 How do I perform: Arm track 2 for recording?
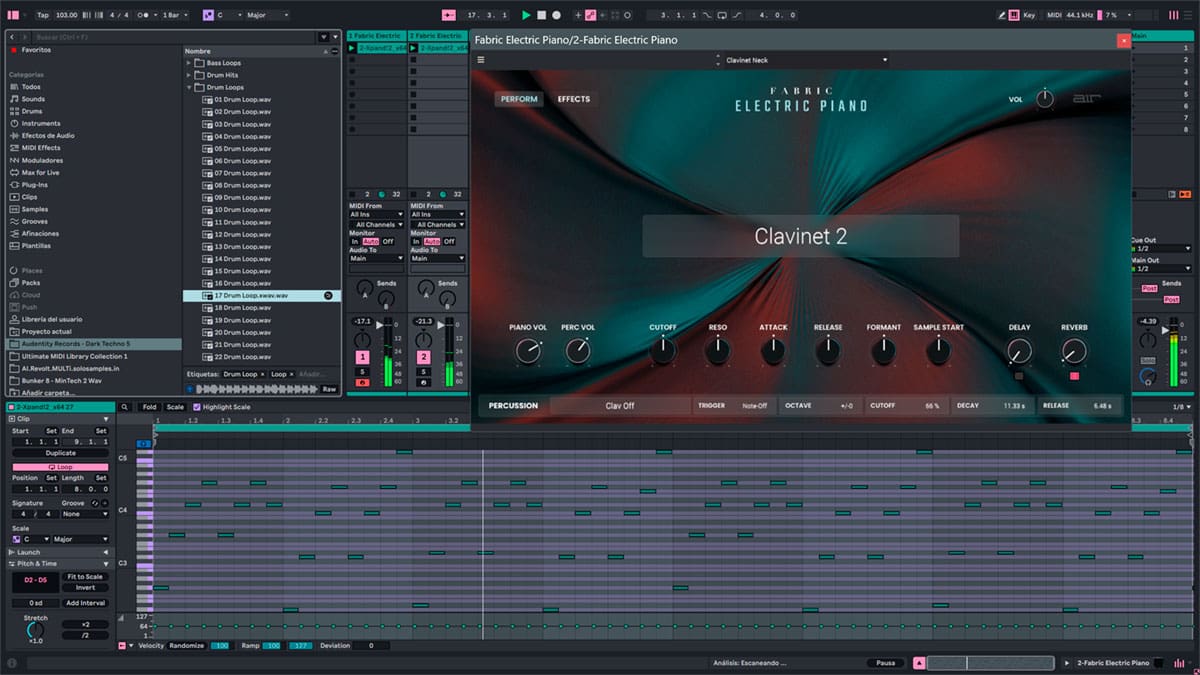coord(423,382)
